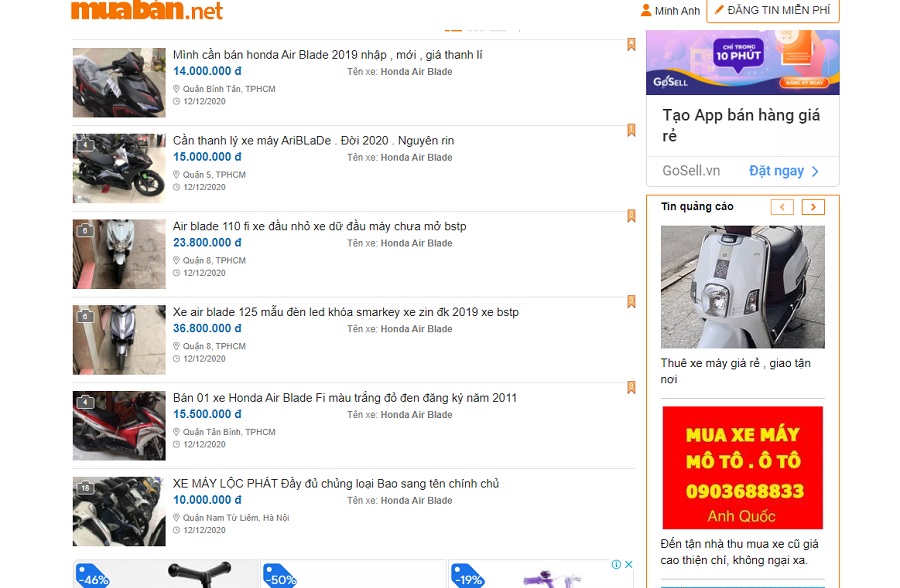Viewport: 900px width, 588px height.
Task: Click the 14.000.000 đ price
Action: click(207, 71)
